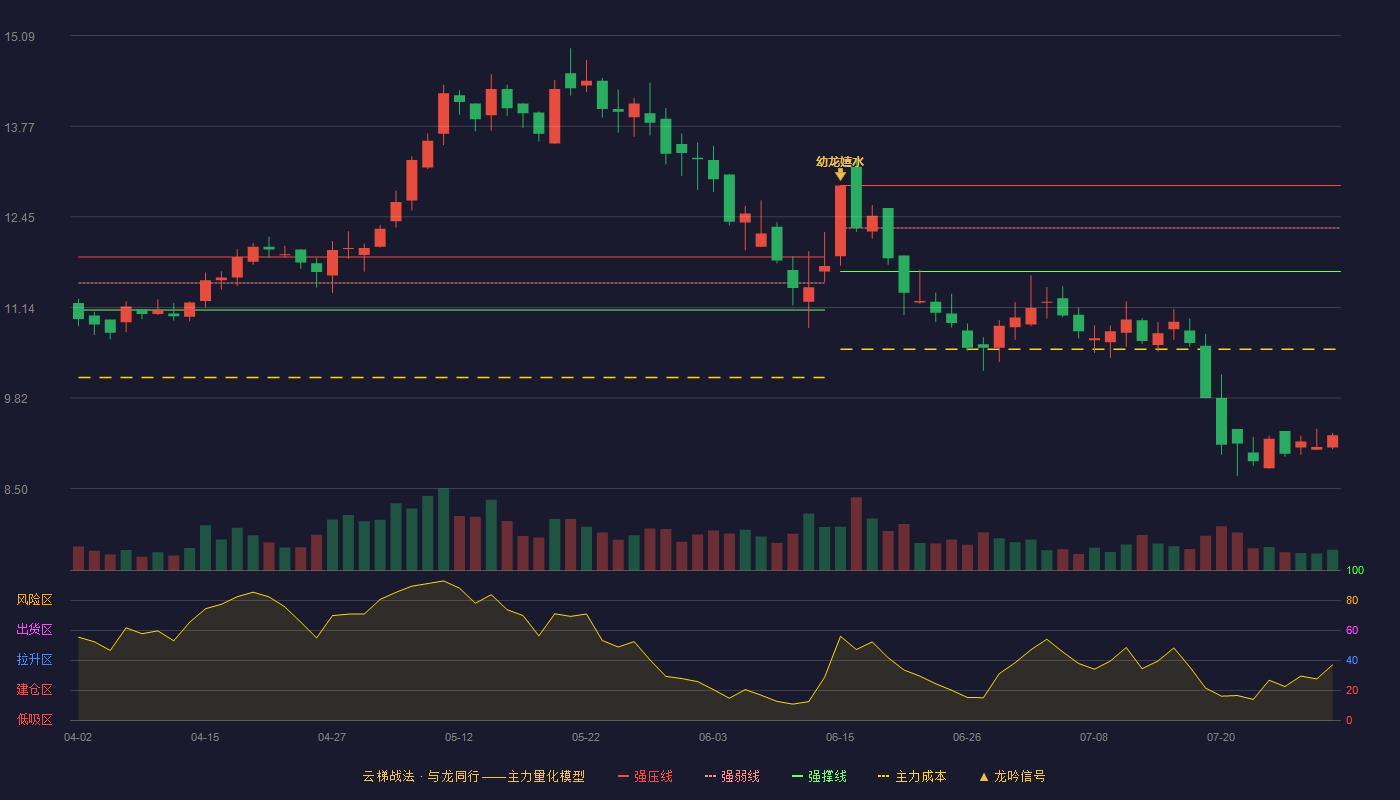Toggle the 主力成本 legend entry

coord(912,776)
